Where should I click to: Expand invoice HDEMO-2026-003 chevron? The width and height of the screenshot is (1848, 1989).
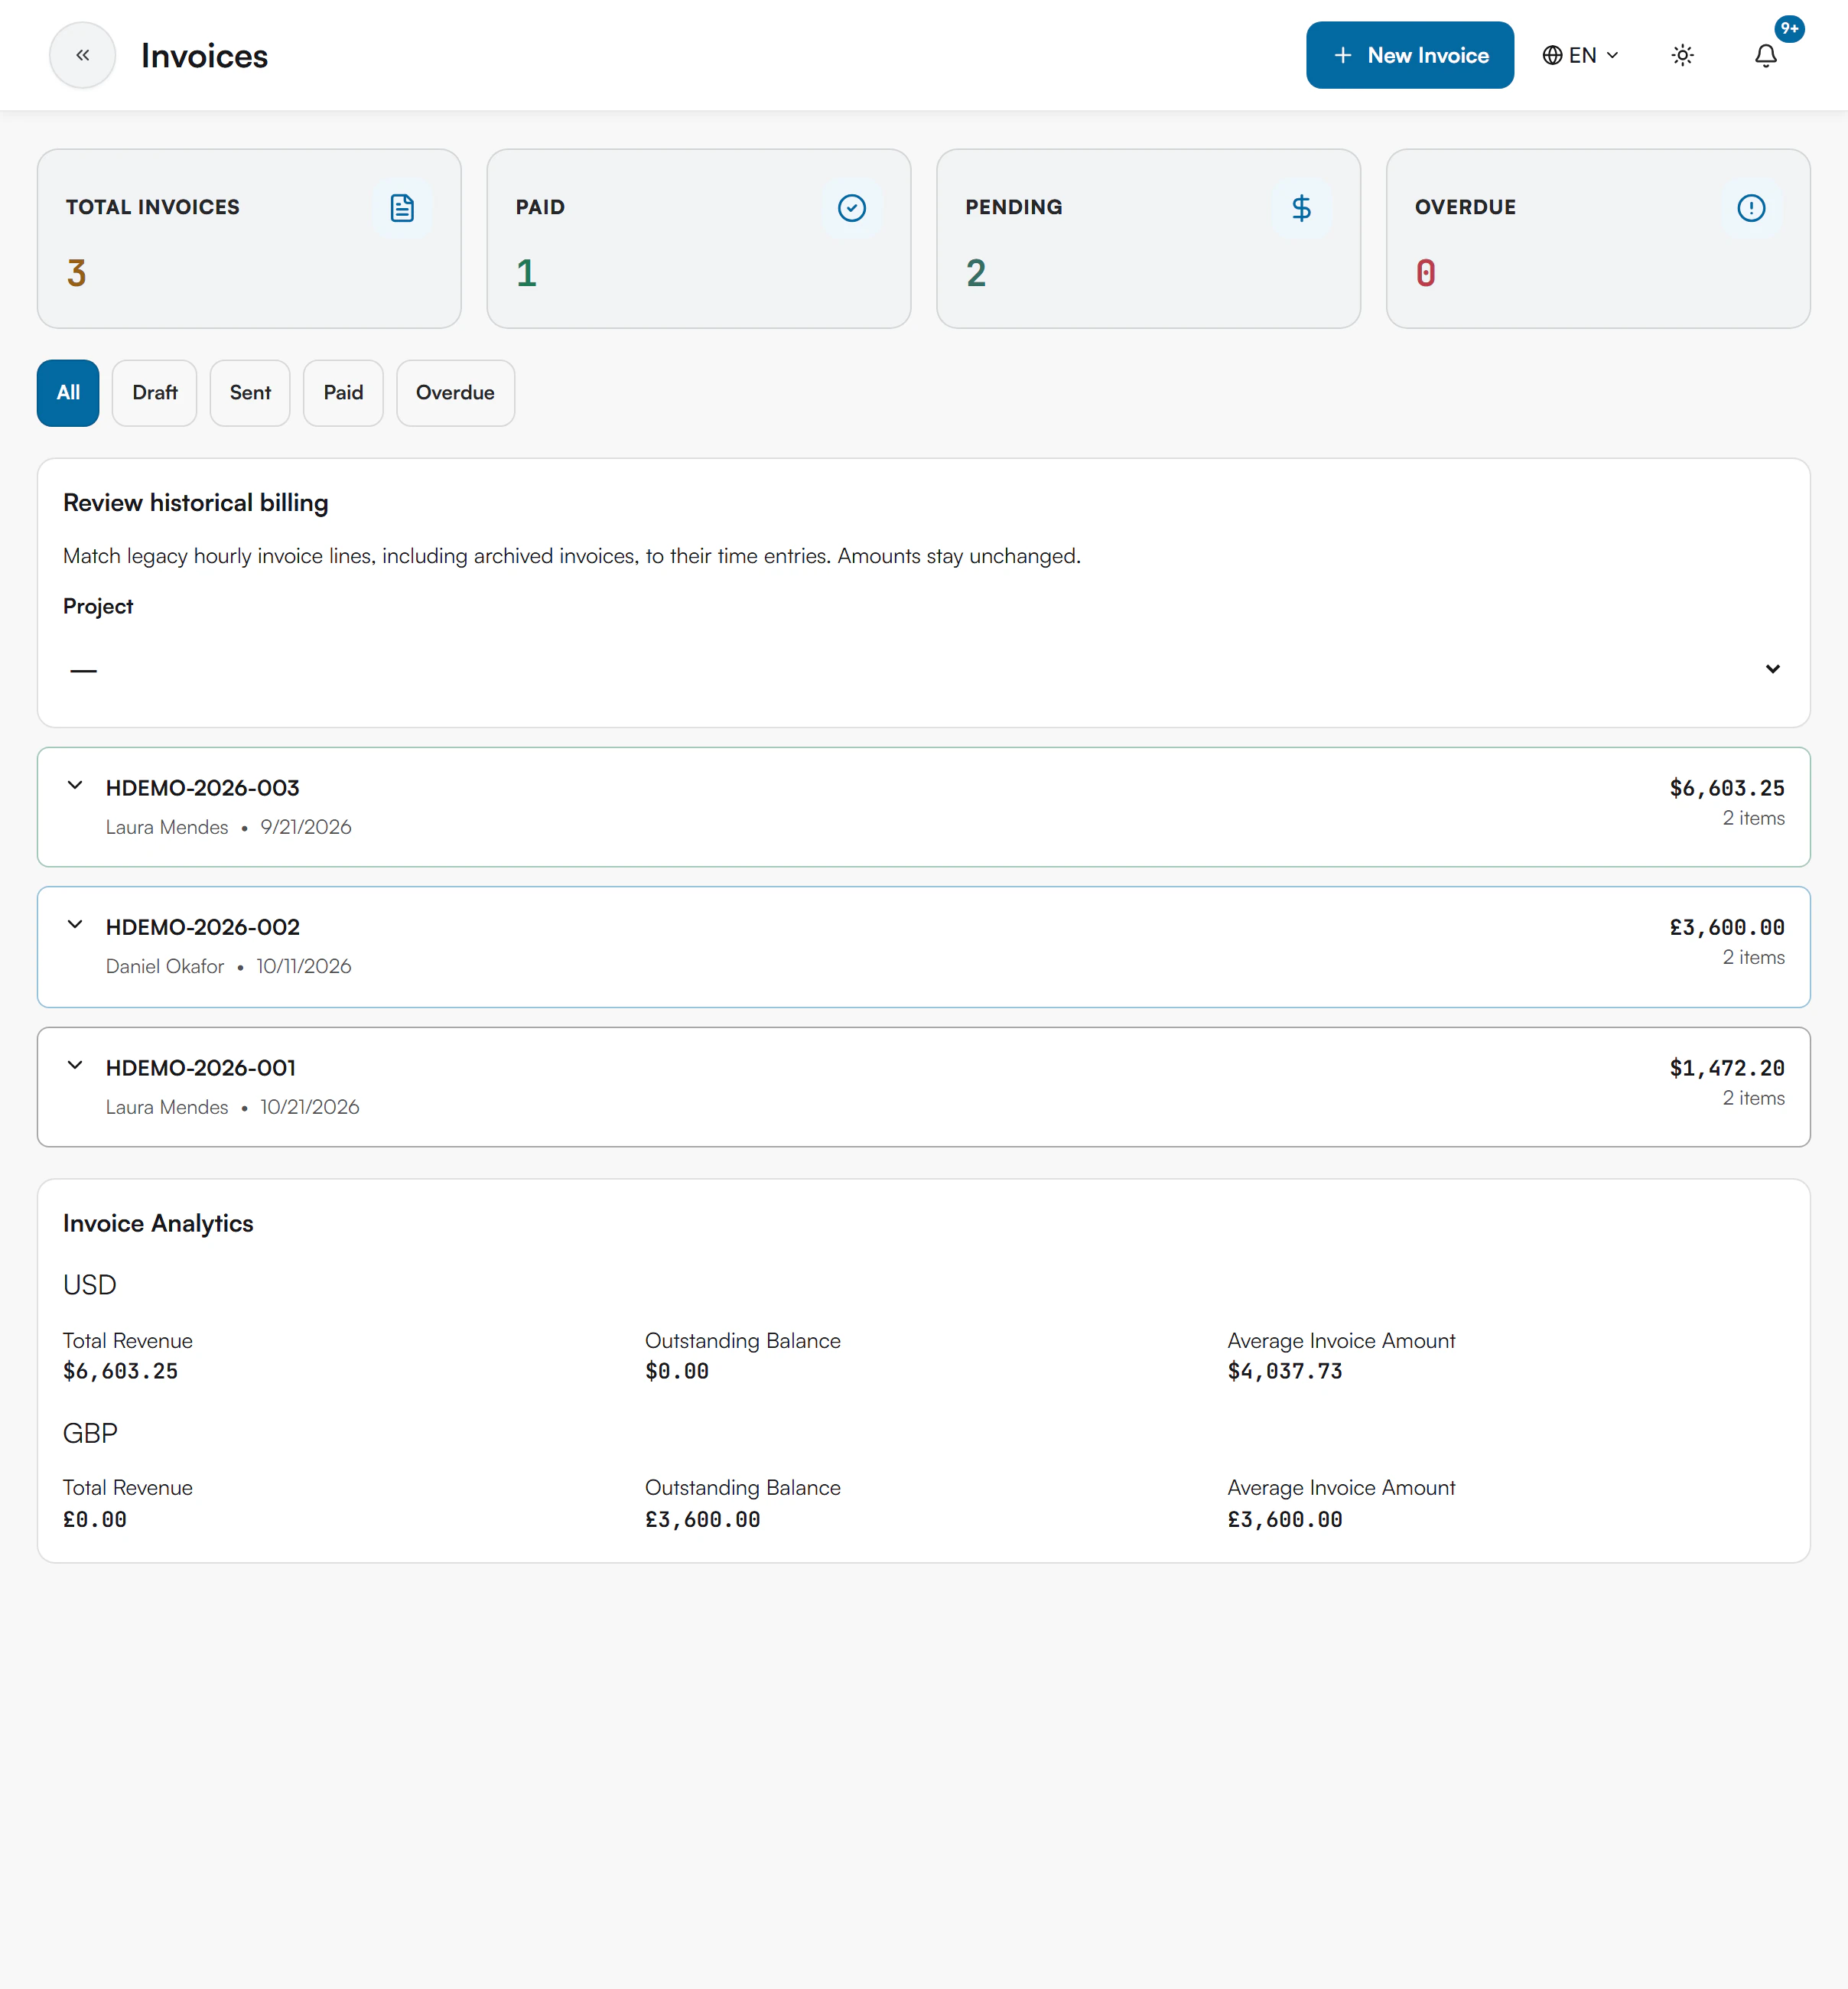point(75,786)
